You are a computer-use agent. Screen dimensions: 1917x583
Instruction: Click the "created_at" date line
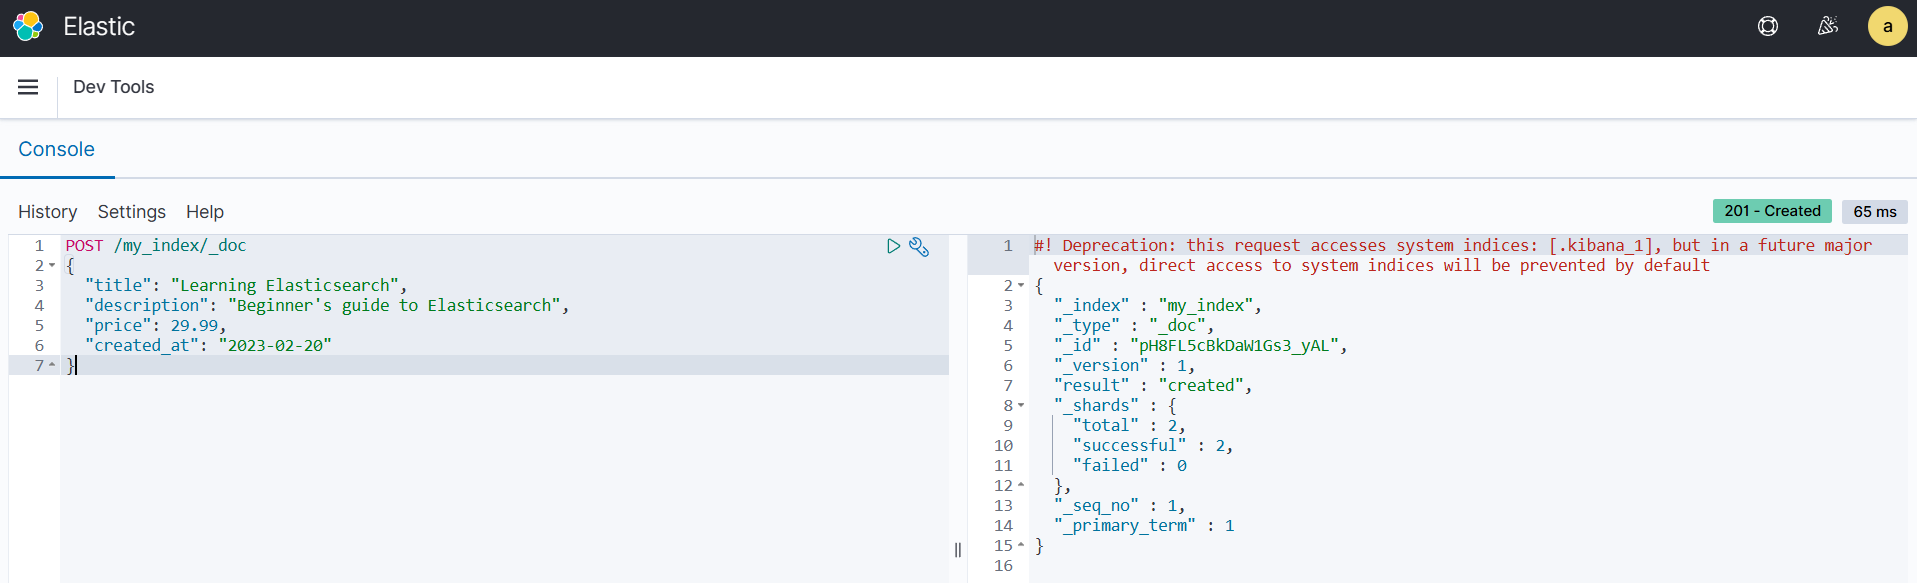click(x=208, y=346)
